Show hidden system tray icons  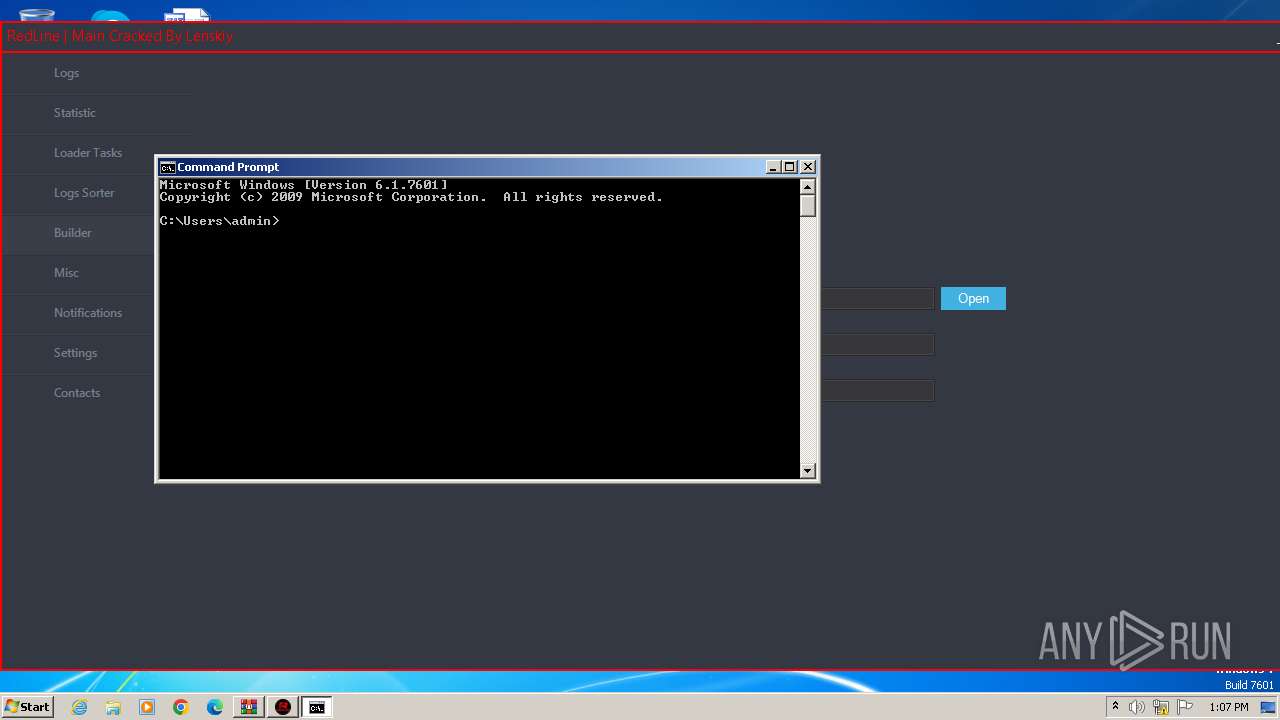1115,707
